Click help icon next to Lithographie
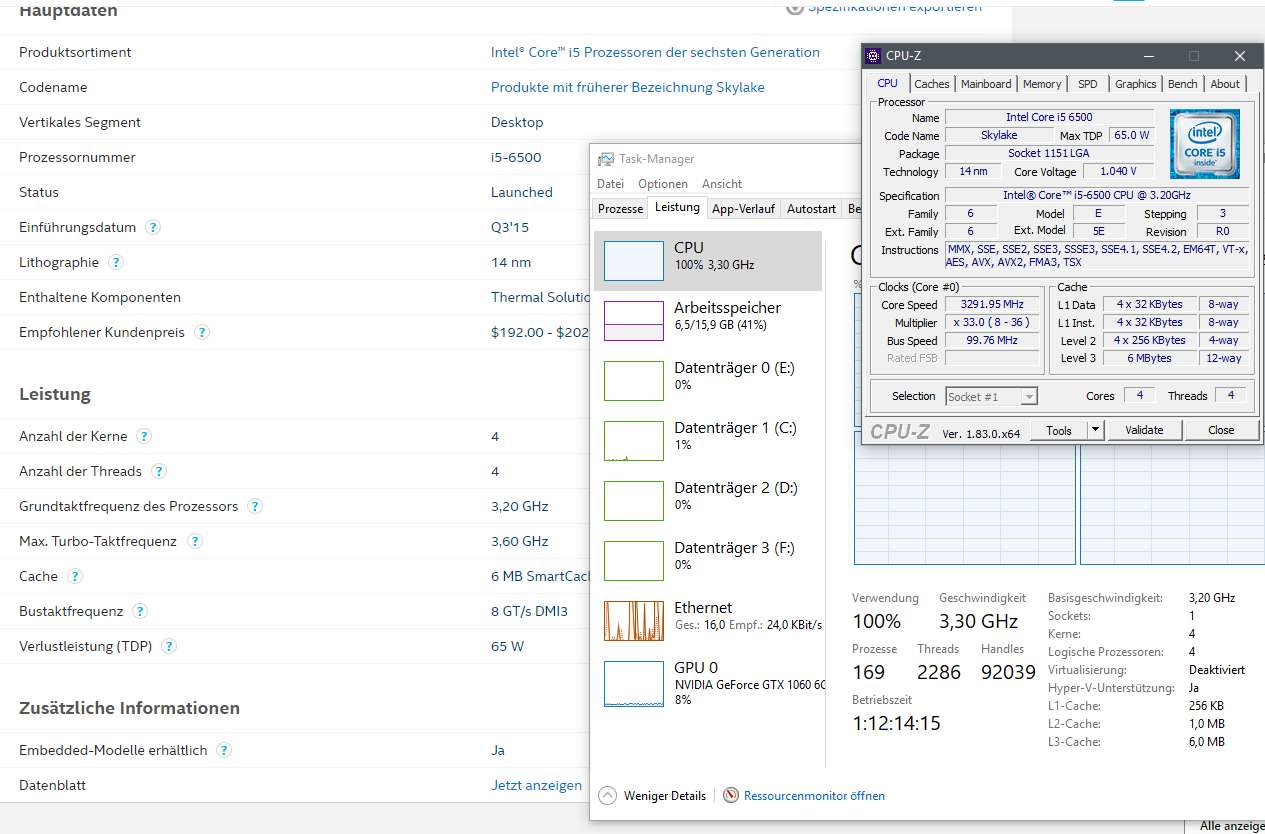Image resolution: width=1265 pixels, height=834 pixels. click(116, 262)
